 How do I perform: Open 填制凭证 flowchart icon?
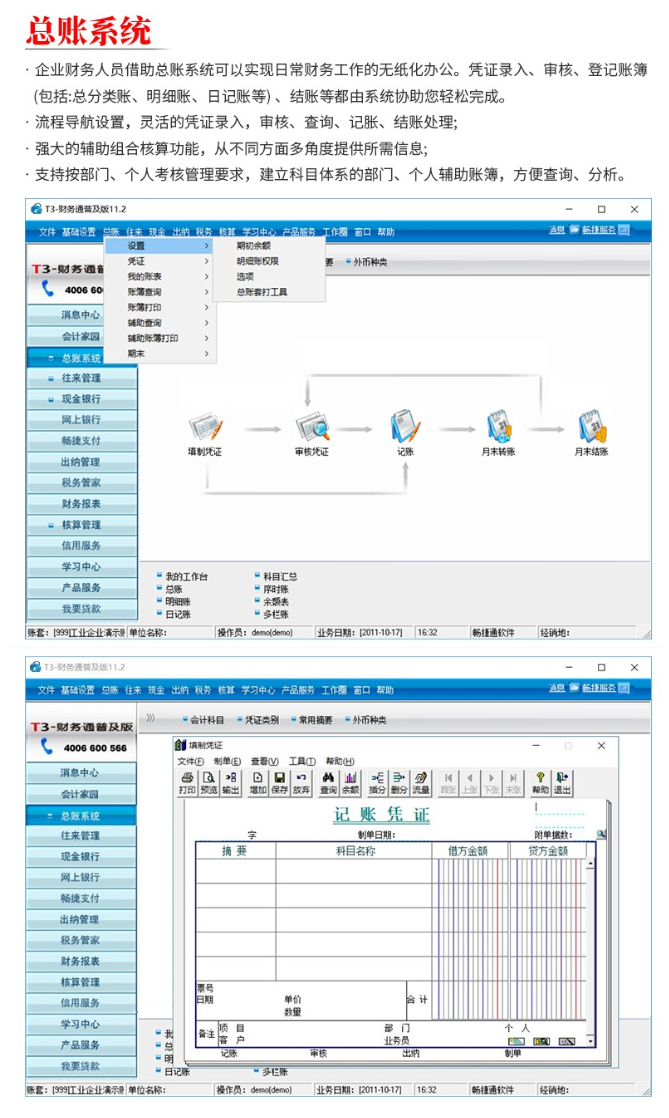point(205,426)
